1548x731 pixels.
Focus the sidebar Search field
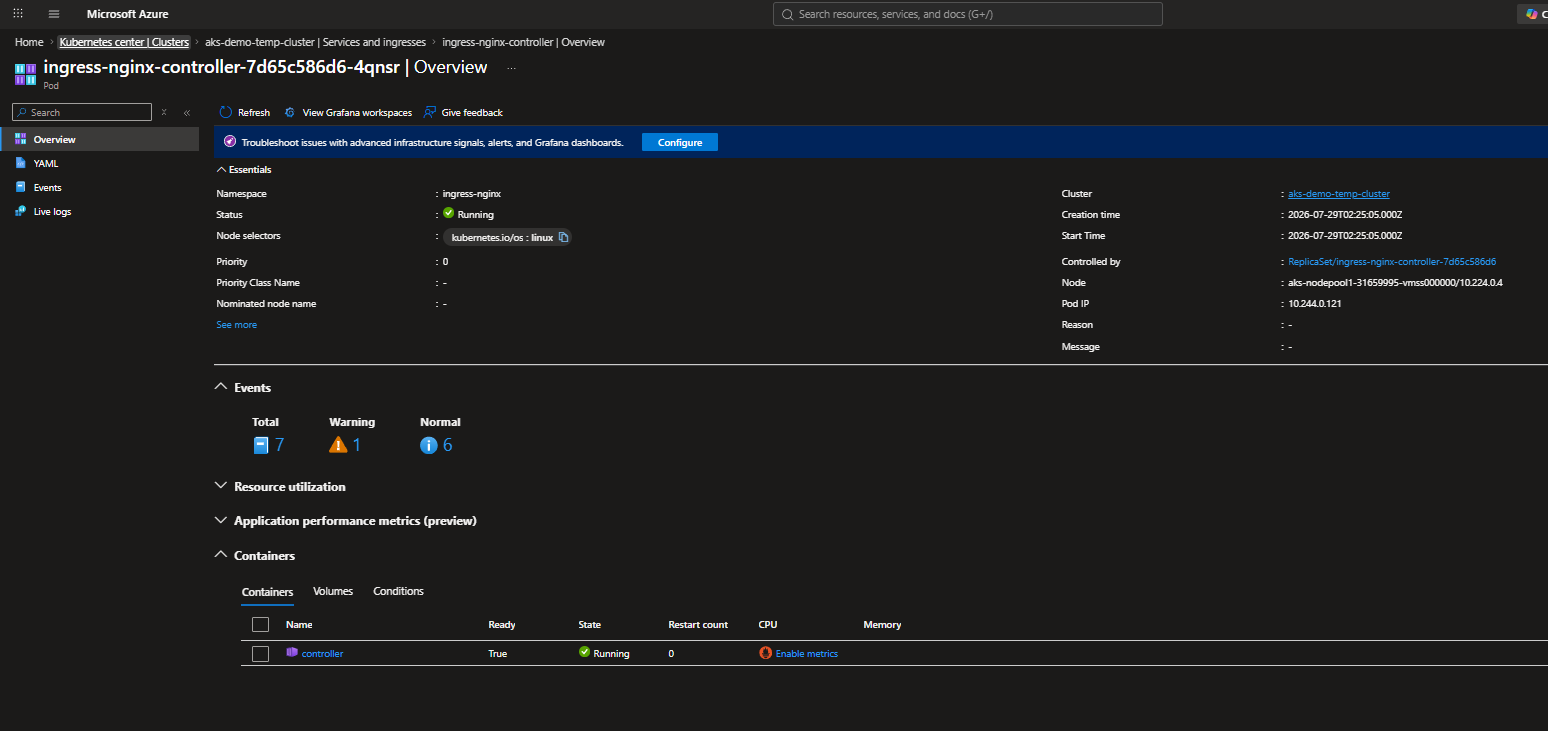[x=82, y=112]
